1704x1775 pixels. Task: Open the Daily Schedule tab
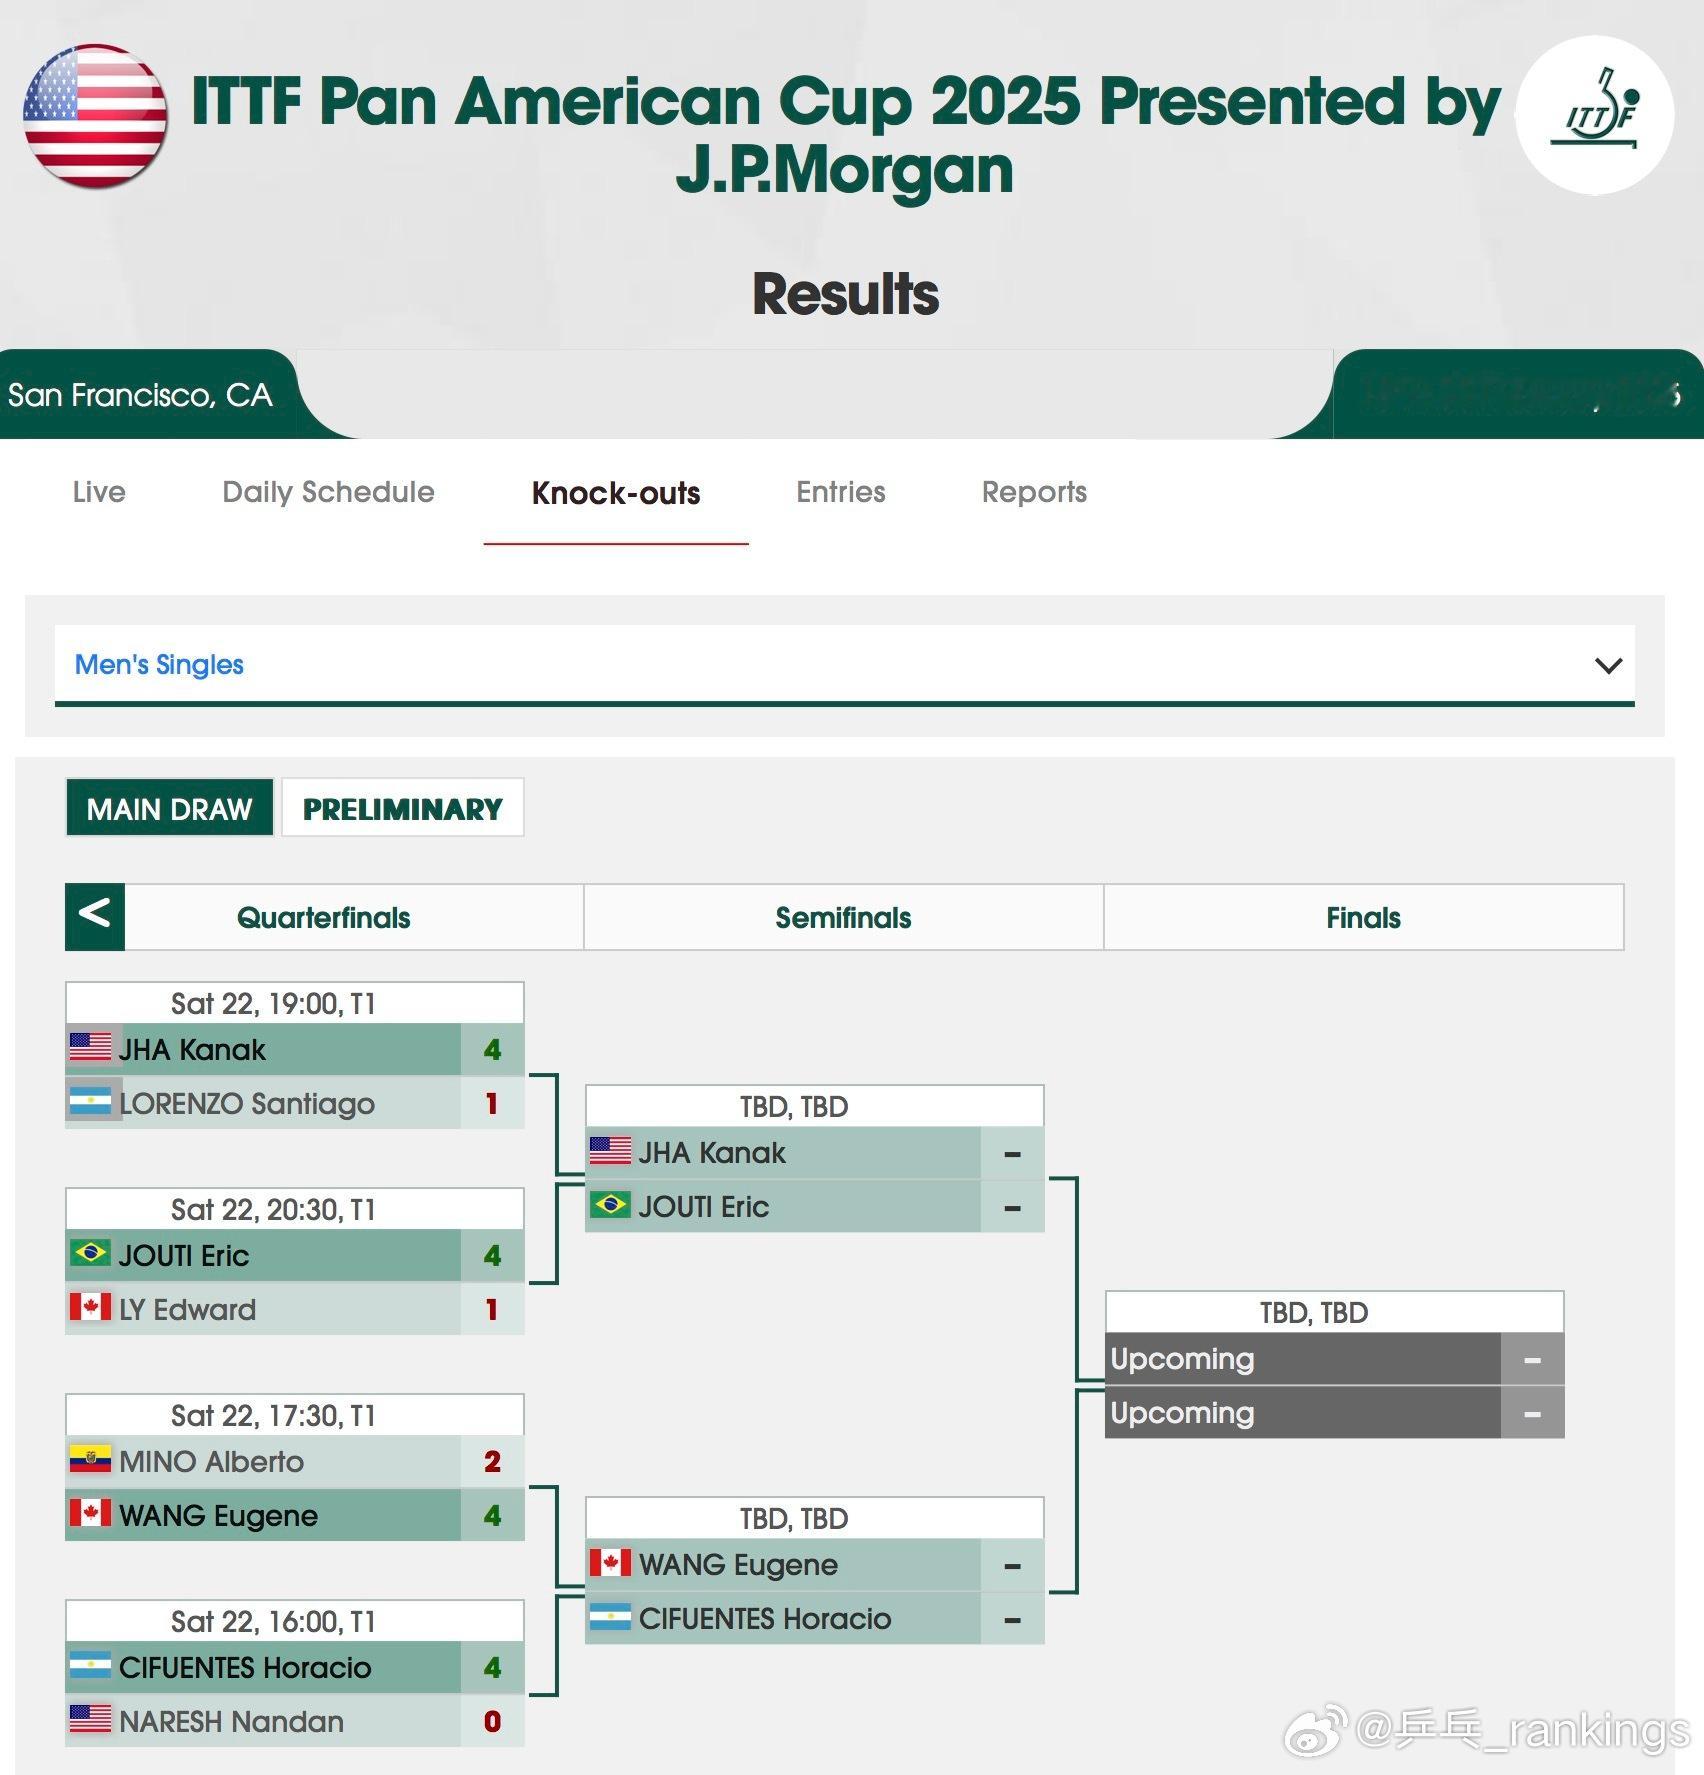click(328, 492)
